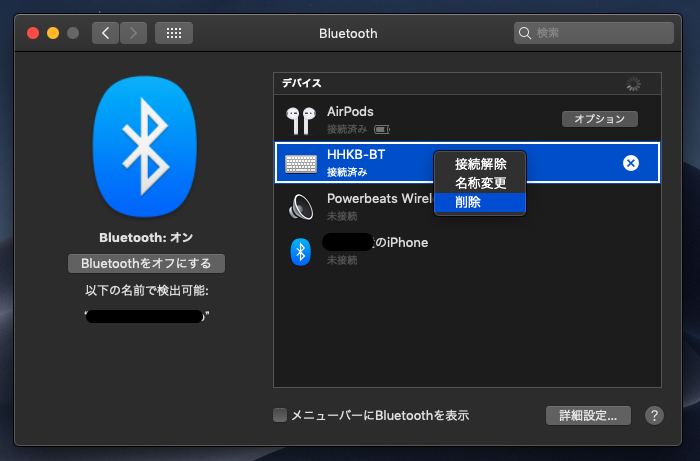Click the Bluetoothをオフにする button
The width and height of the screenshot is (700, 461).
tap(146, 263)
